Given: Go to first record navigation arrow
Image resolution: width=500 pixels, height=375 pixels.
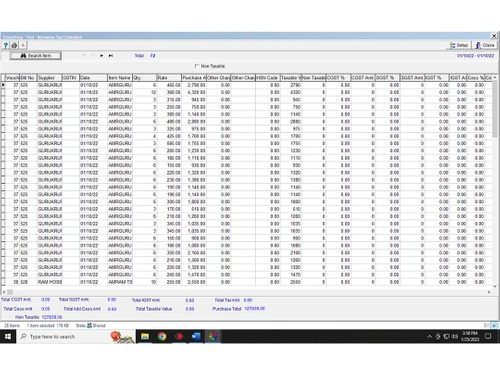Looking at the screenshot, I should pos(84,56).
